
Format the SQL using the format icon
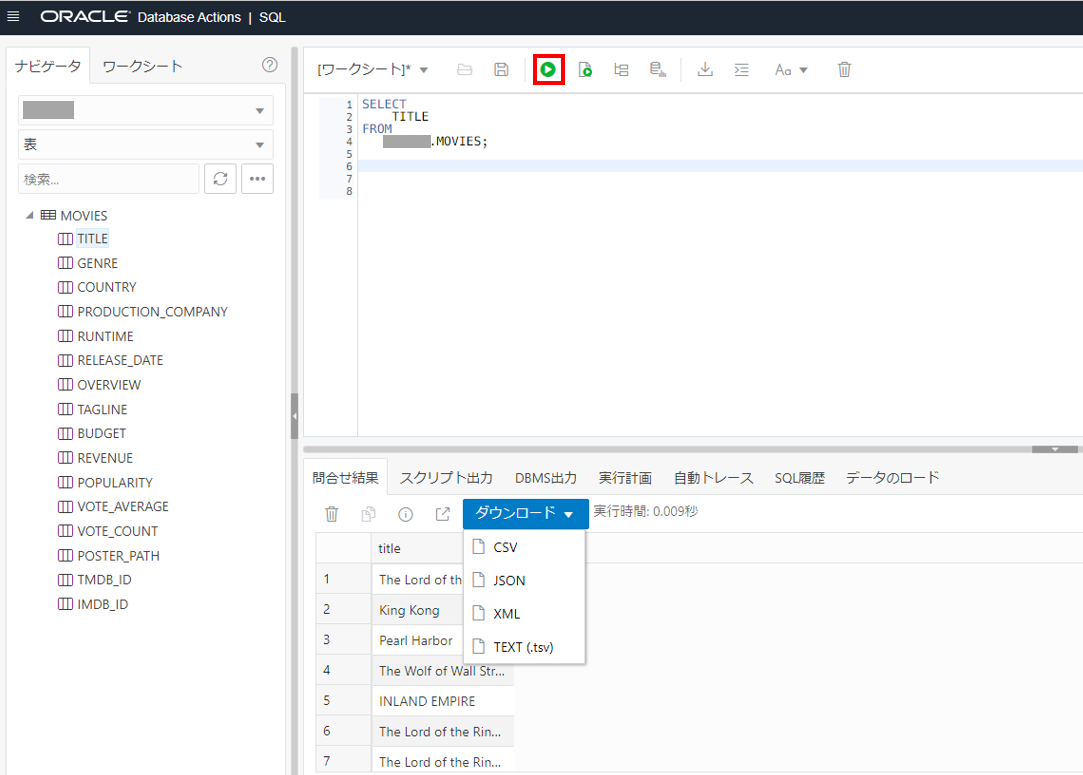coord(741,69)
